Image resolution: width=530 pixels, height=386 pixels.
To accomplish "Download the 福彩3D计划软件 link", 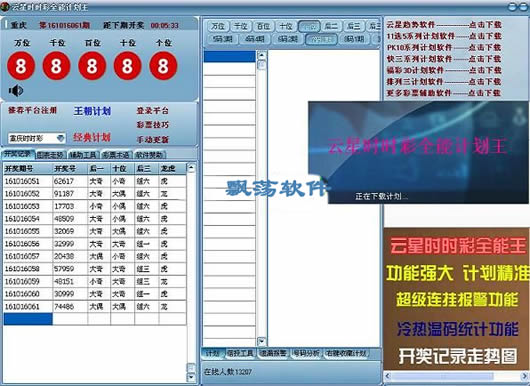I will (x=444, y=70).
